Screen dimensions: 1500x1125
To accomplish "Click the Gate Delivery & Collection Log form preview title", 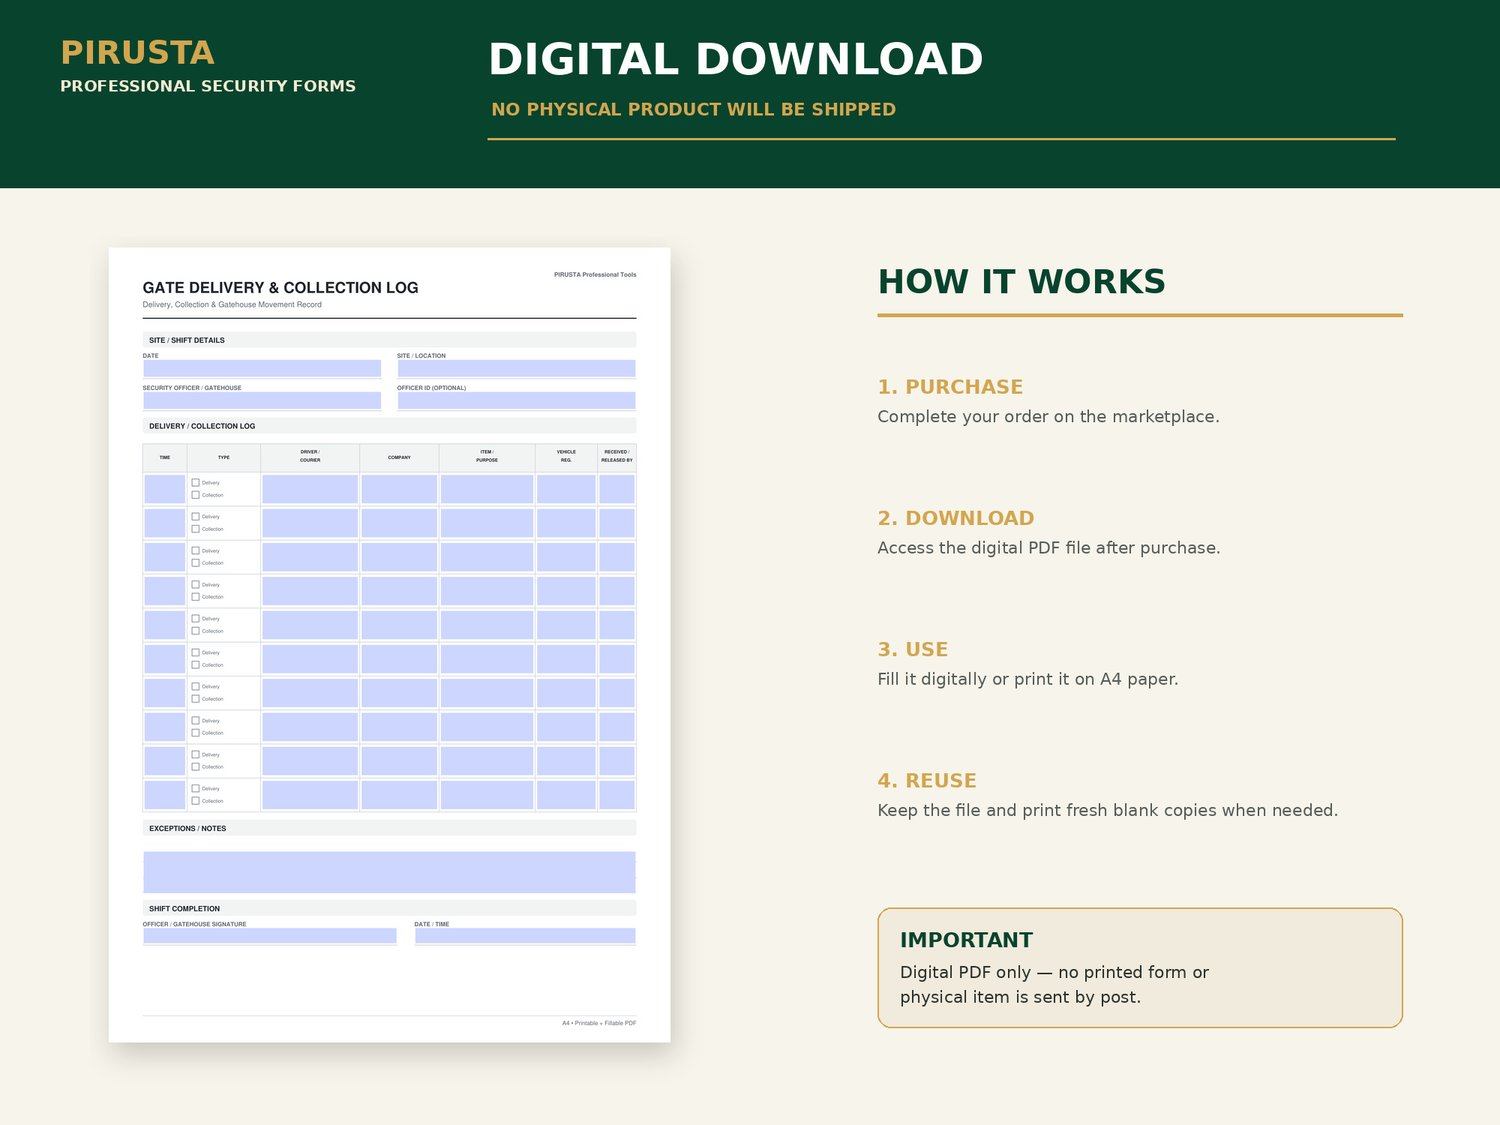I will coord(280,288).
